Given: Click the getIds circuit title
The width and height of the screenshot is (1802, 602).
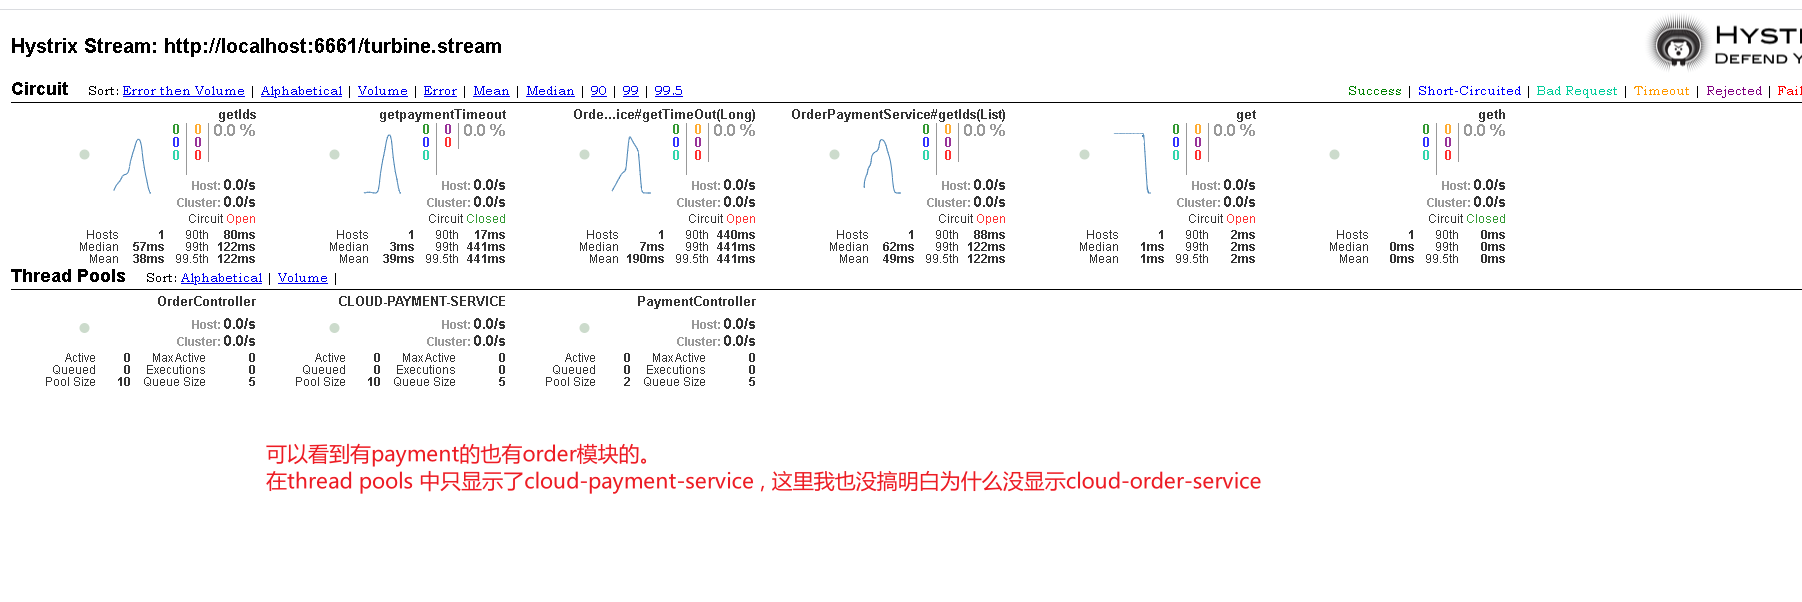Looking at the screenshot, I should click(x=237, y=115).
